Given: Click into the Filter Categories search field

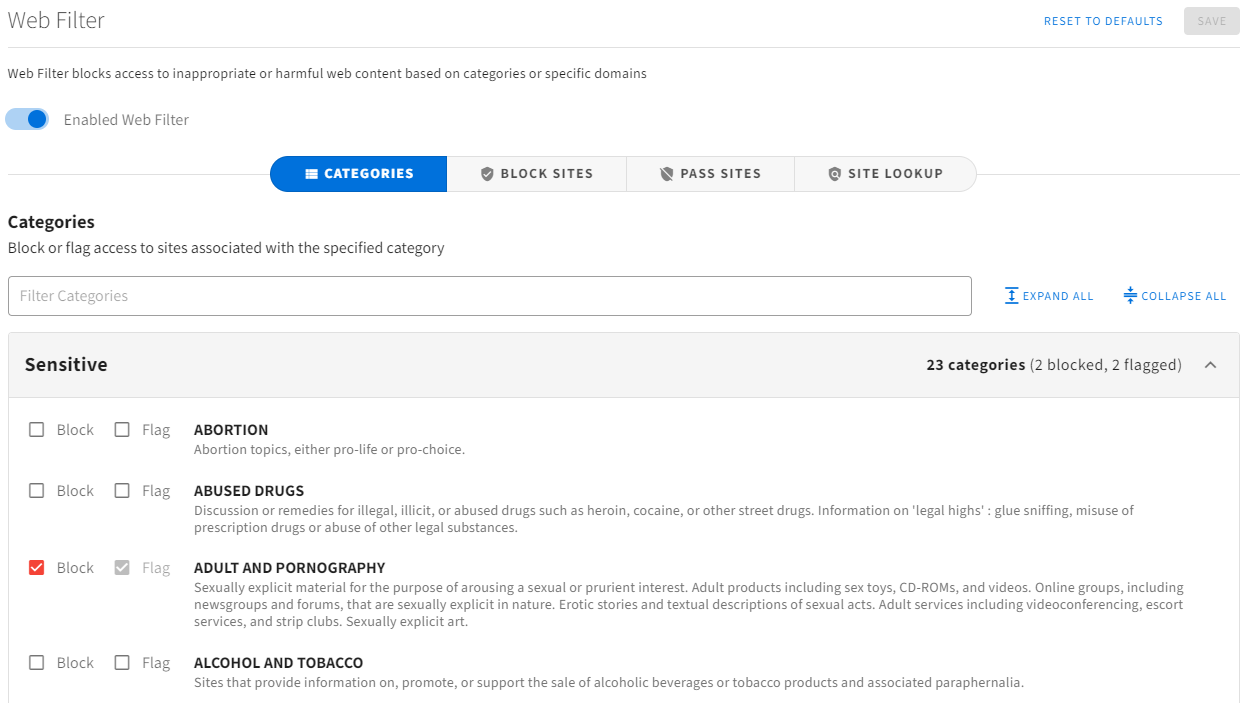Looking at the screenshot, I should (490, 296).
